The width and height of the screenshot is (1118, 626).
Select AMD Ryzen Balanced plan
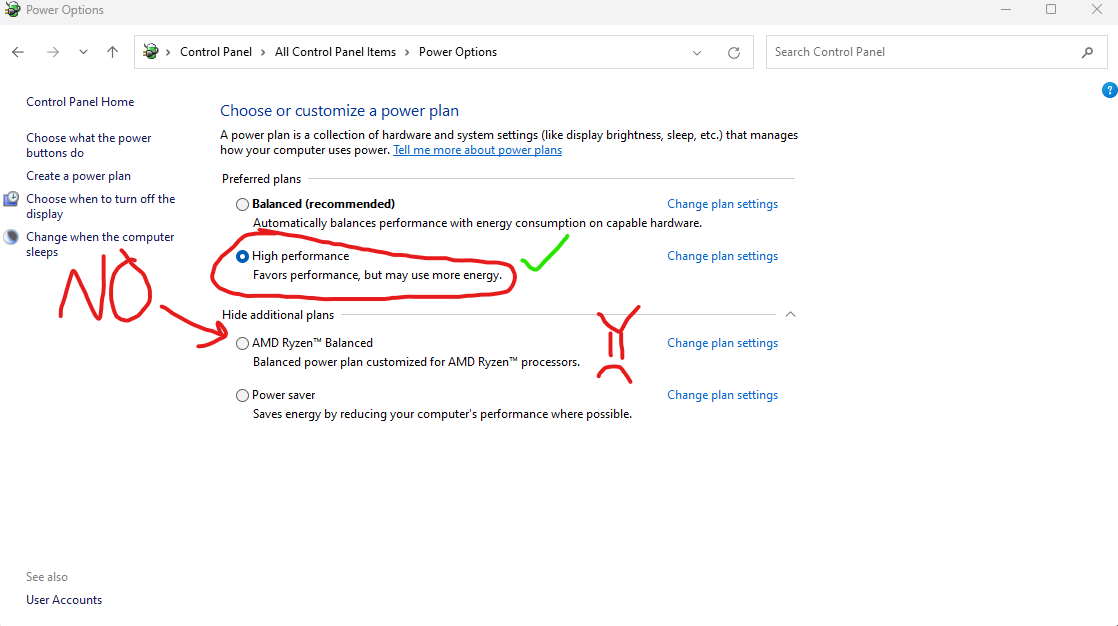tap(242, 344)
